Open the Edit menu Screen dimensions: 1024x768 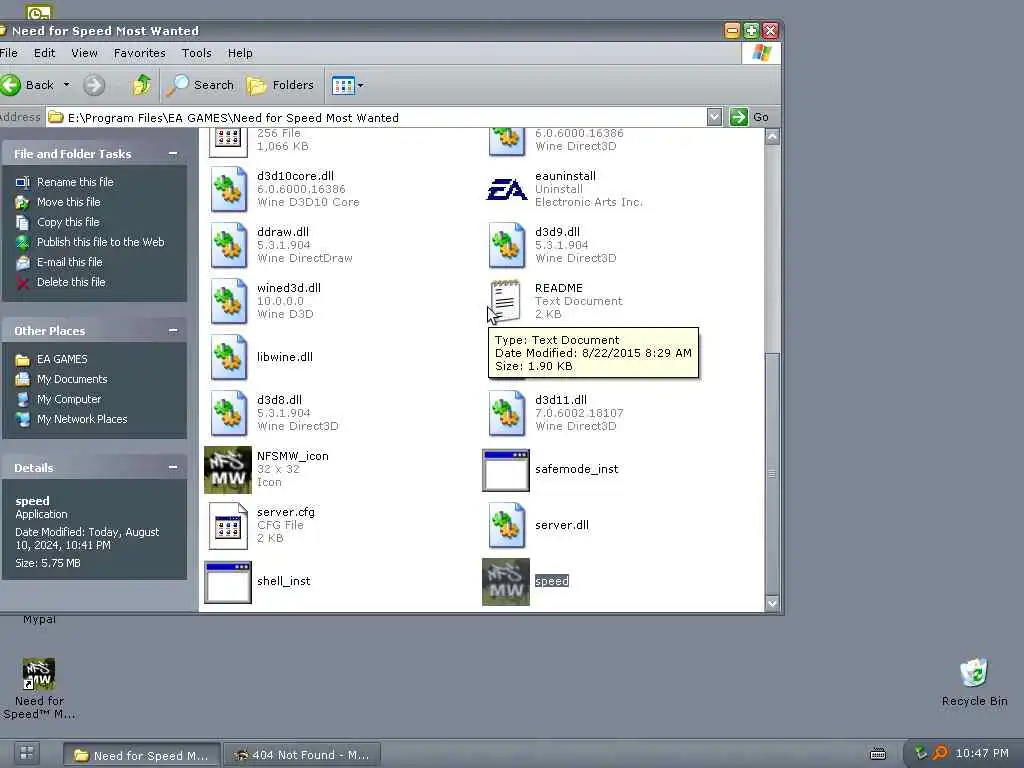(44, 53)
